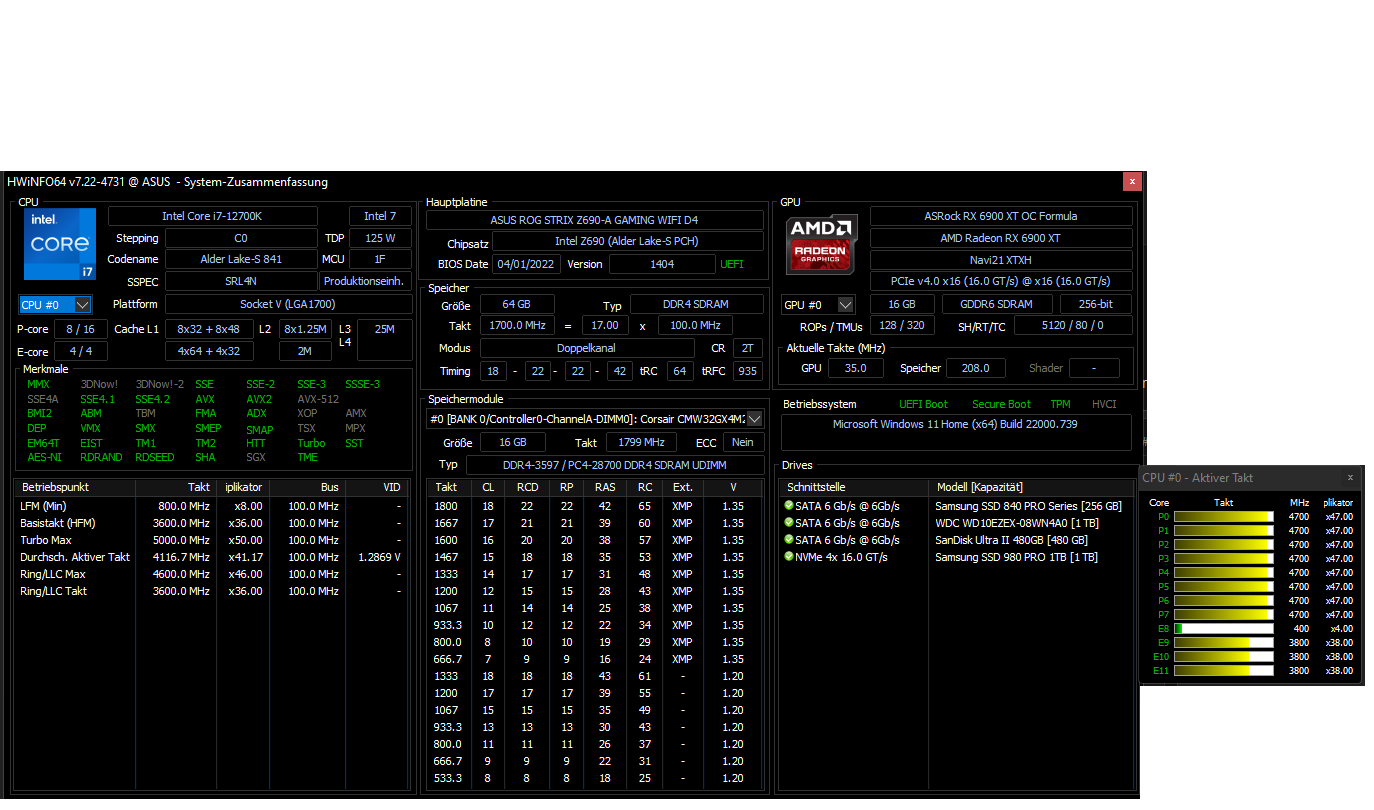The image size is (1374, 810).
Task: Click the Doppelkanal mode field
Action: [587, 348]
